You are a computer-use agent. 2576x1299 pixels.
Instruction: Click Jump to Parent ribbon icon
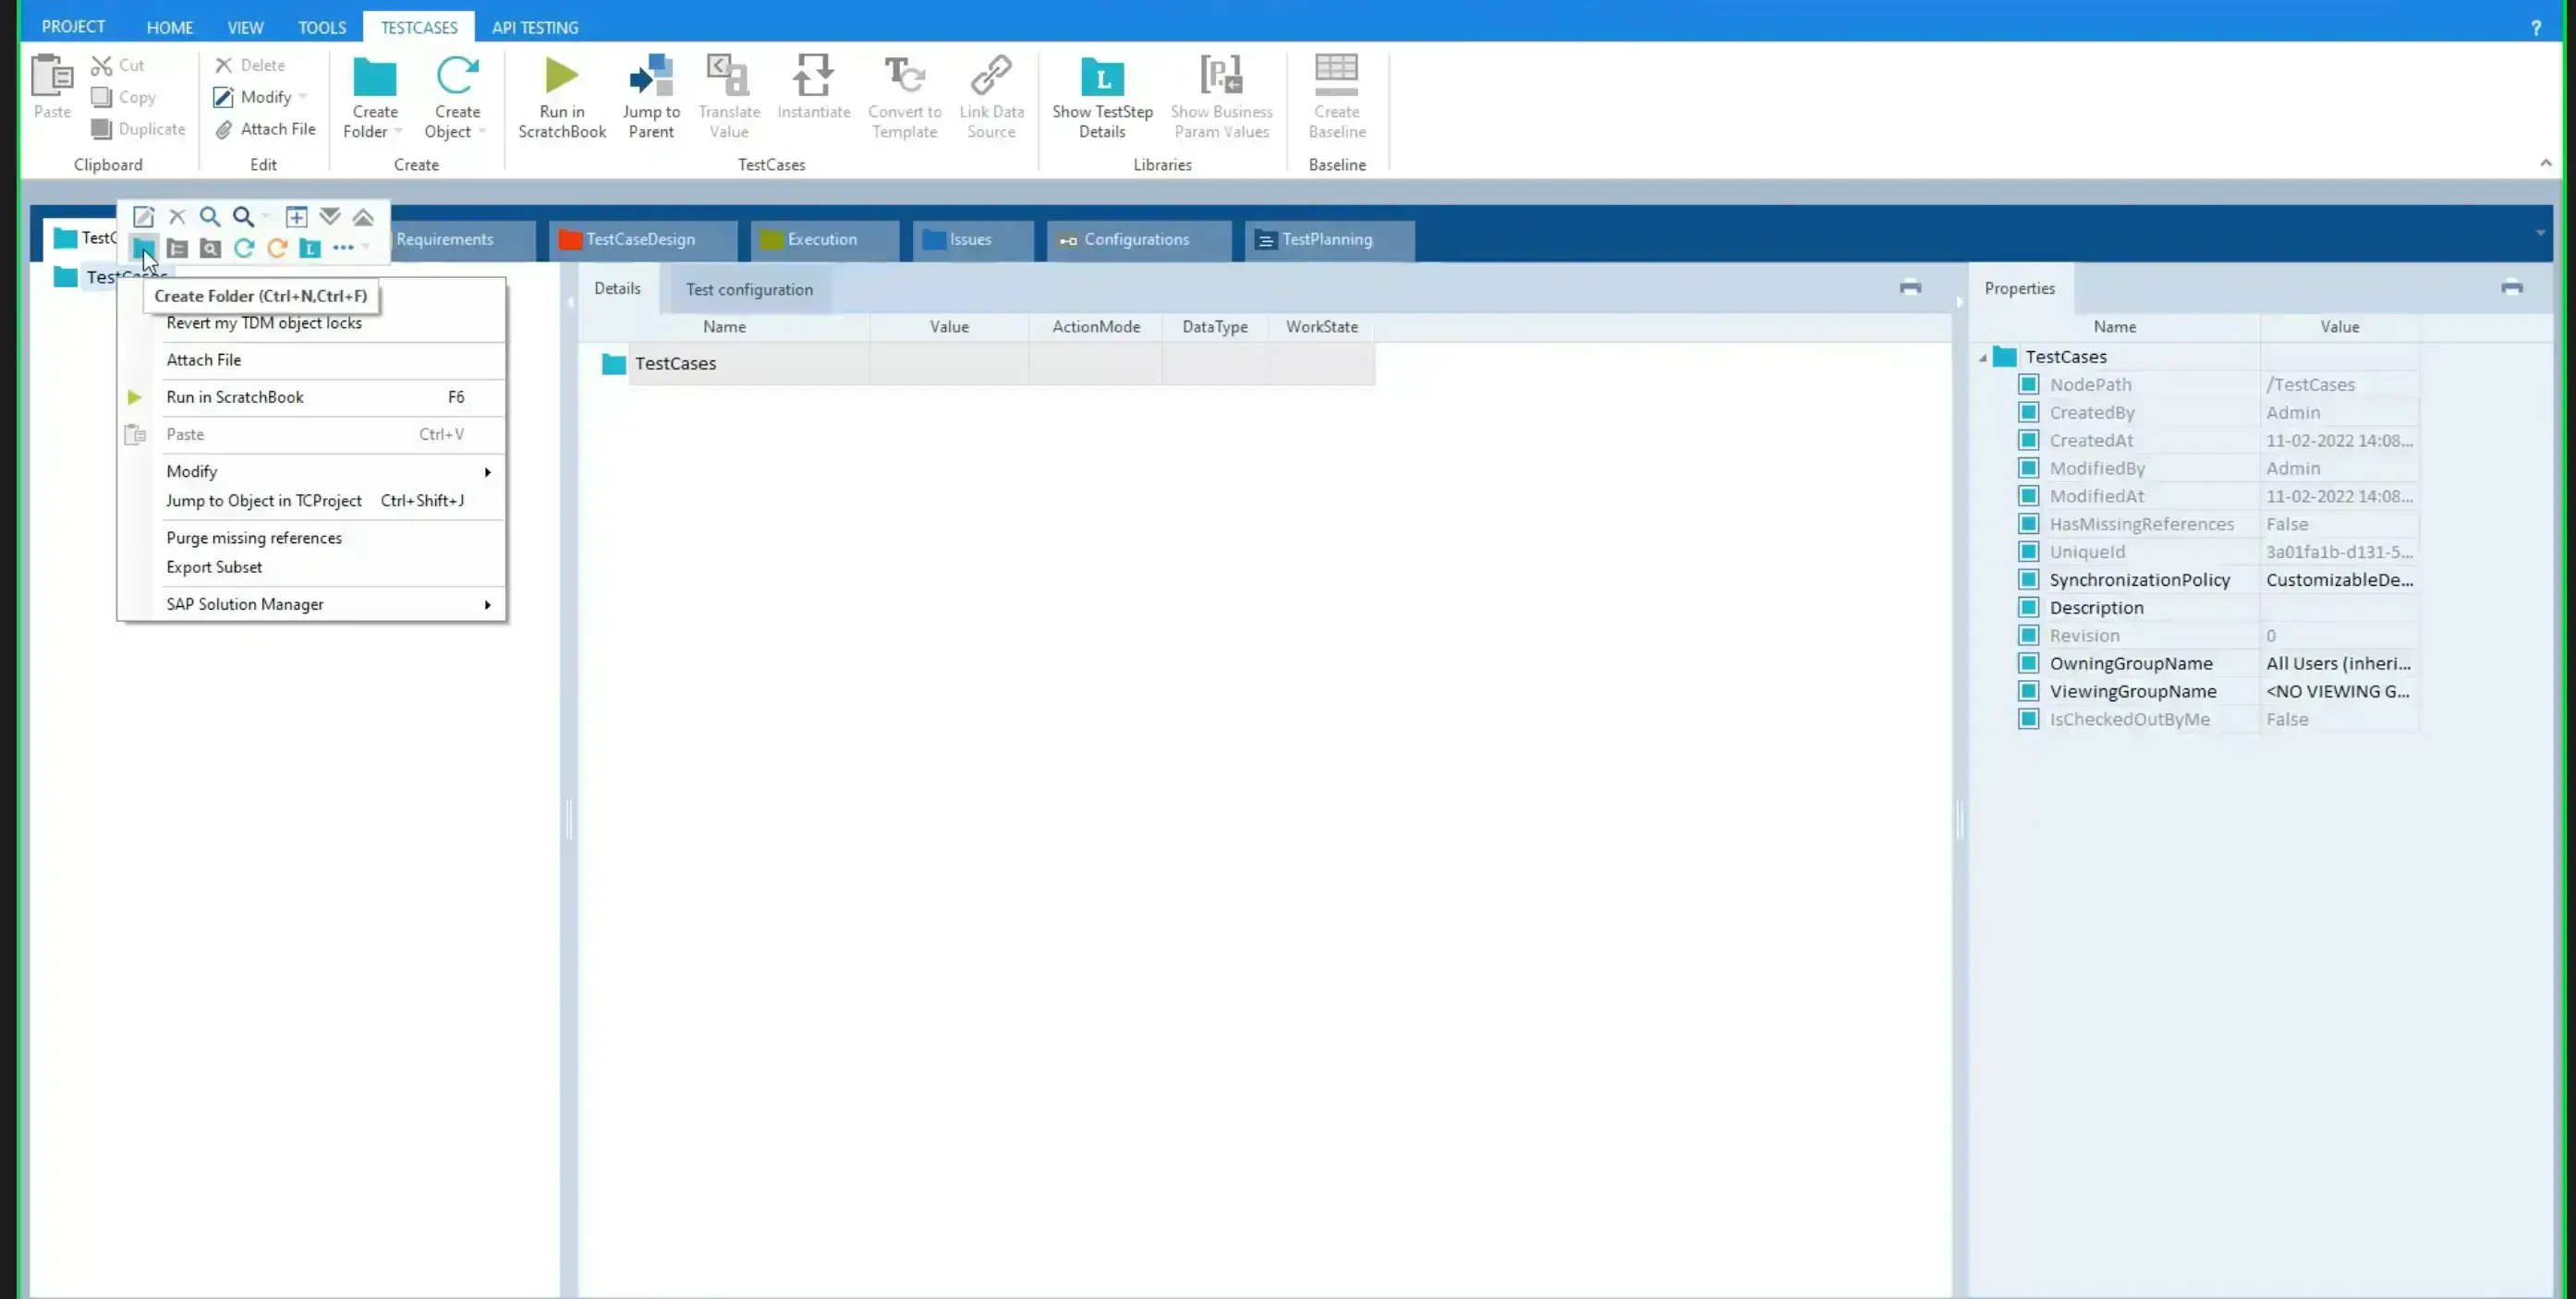651,76
